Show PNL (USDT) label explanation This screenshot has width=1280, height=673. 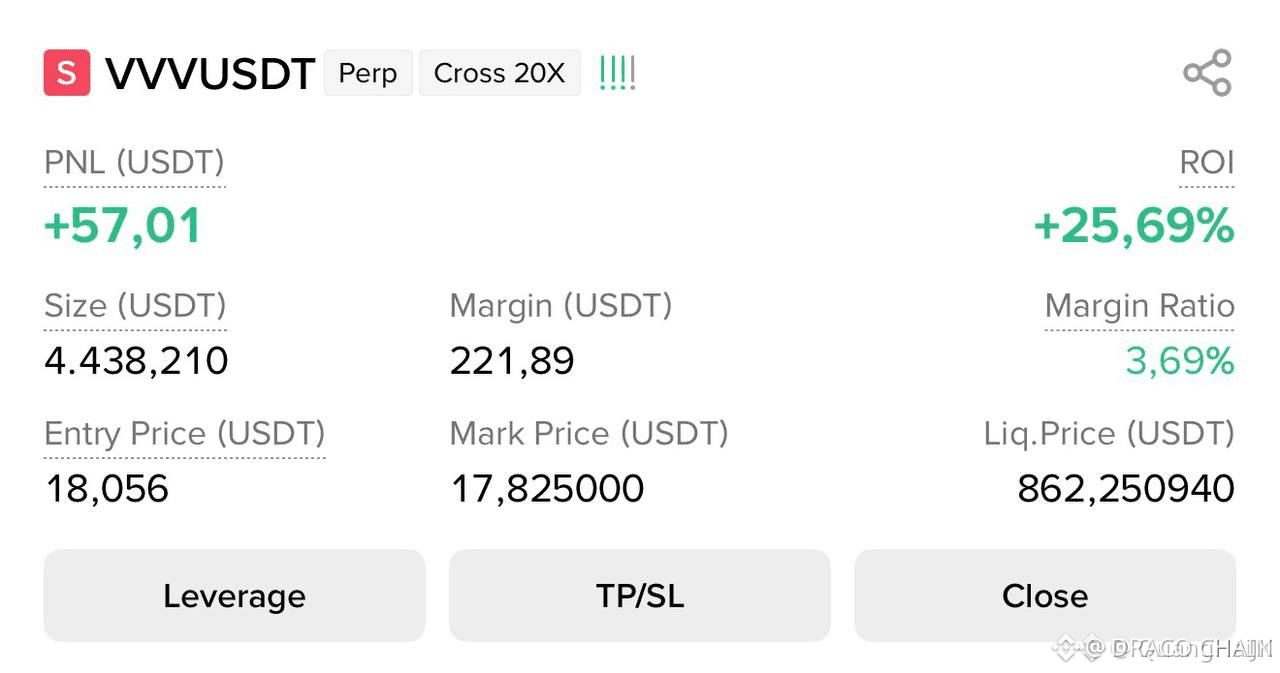tap(134, 163)
